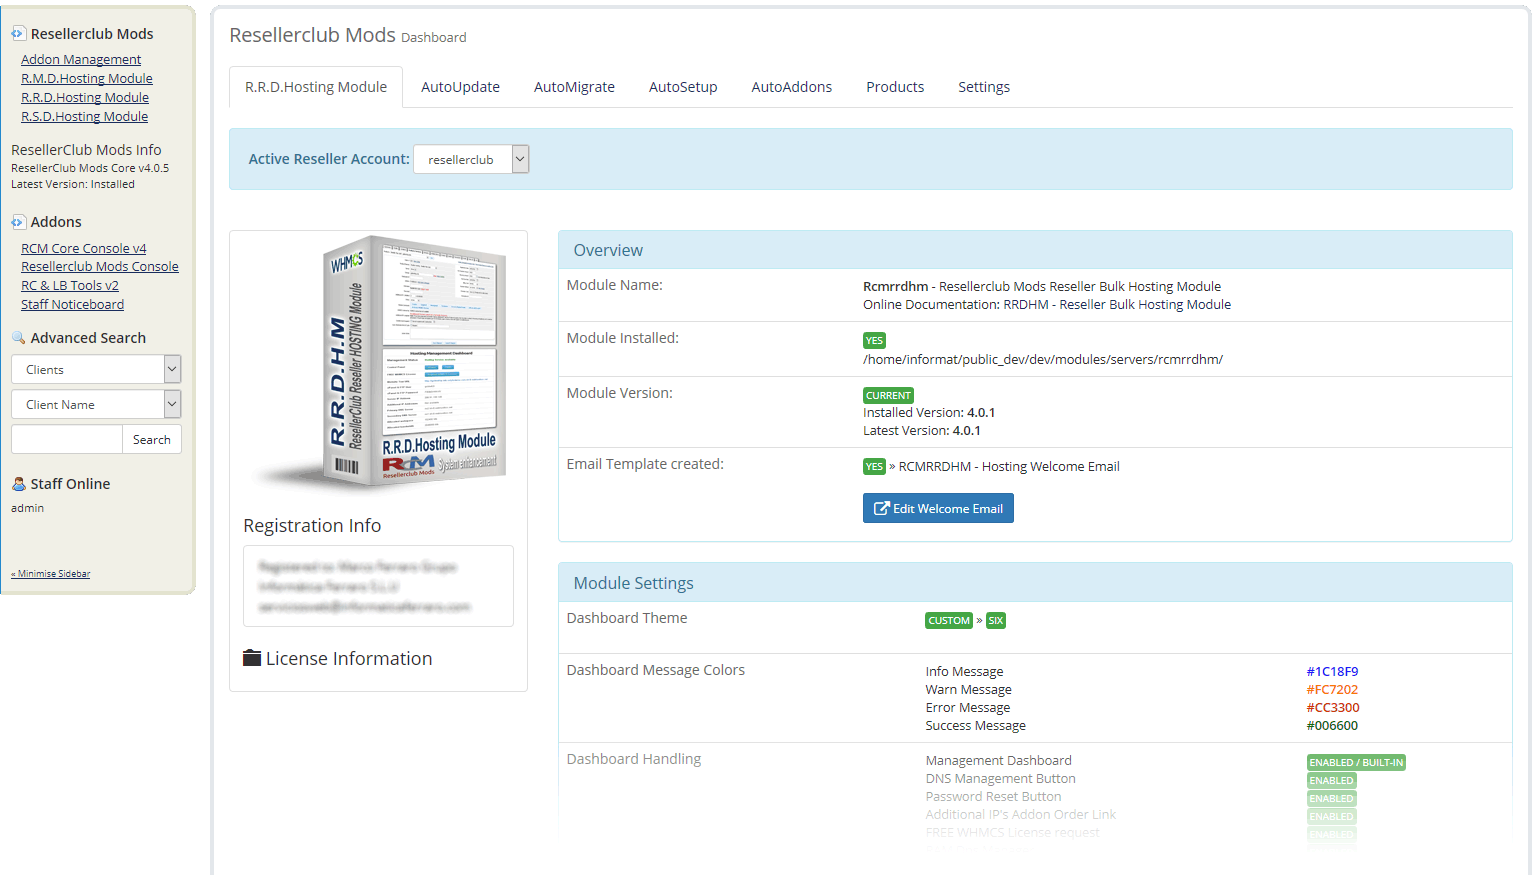Open the R.R.D.Hosting Module sidebar link
The width and height of the screenshot is (1538, 875).
click(x=85, y=98)
